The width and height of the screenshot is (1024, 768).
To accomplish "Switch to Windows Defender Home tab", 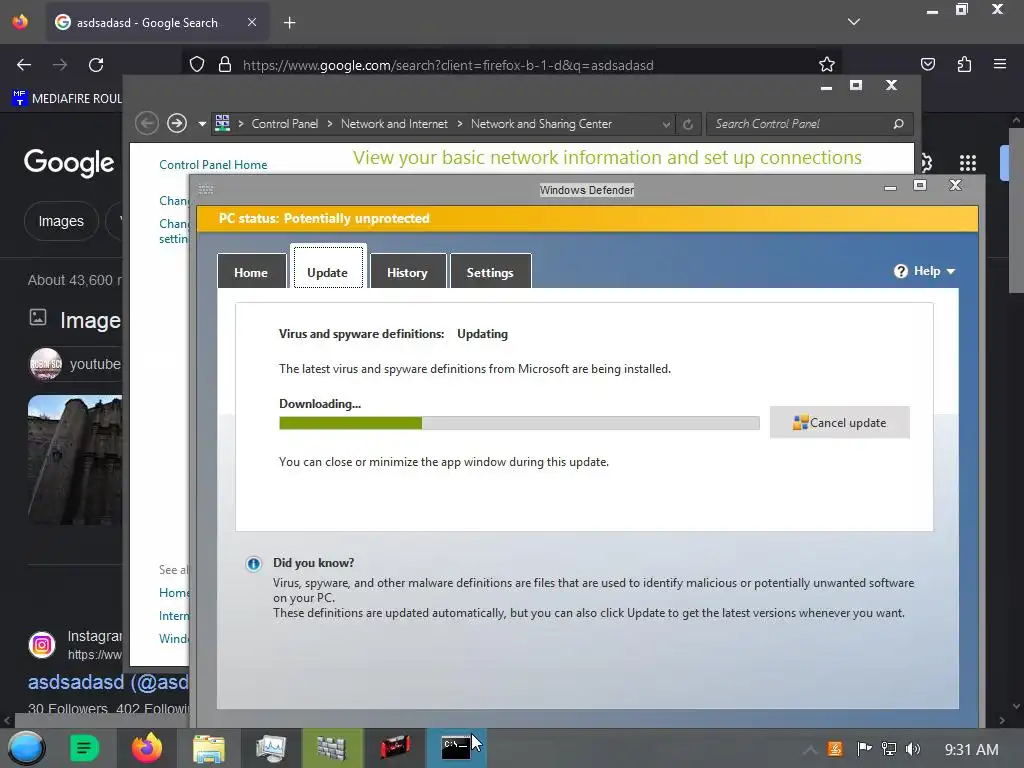I will click(x=251, y=272).
